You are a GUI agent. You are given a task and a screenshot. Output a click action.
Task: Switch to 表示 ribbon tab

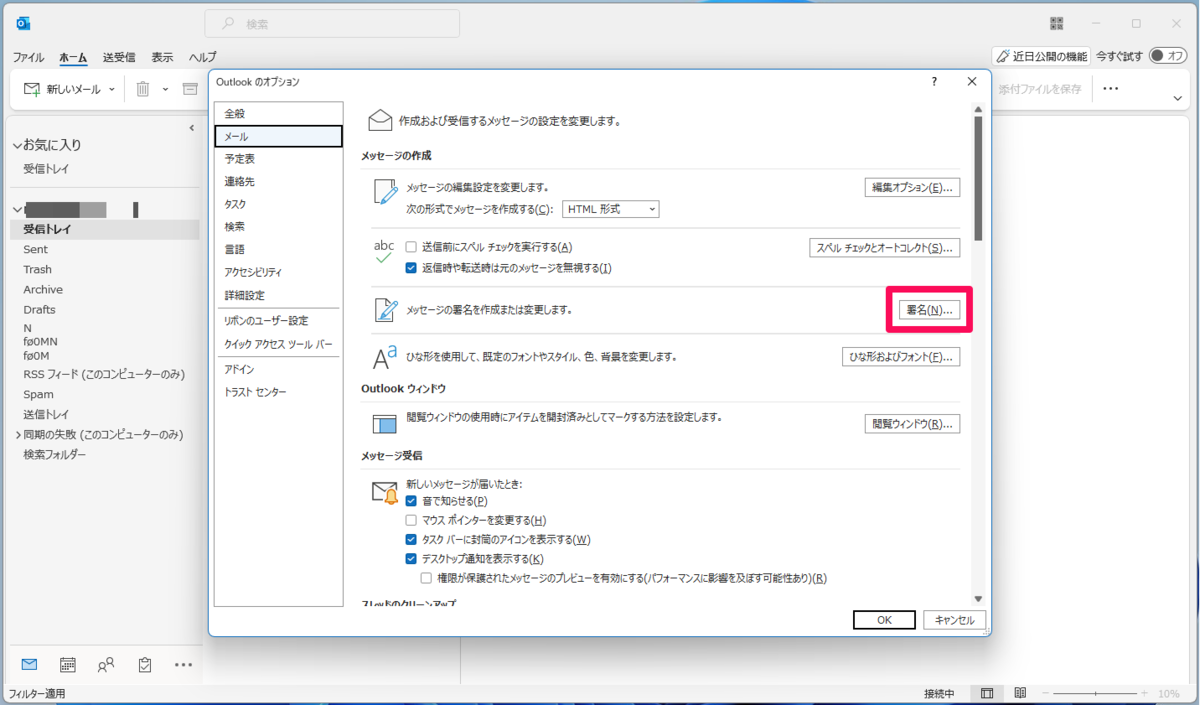pos(162,58)
